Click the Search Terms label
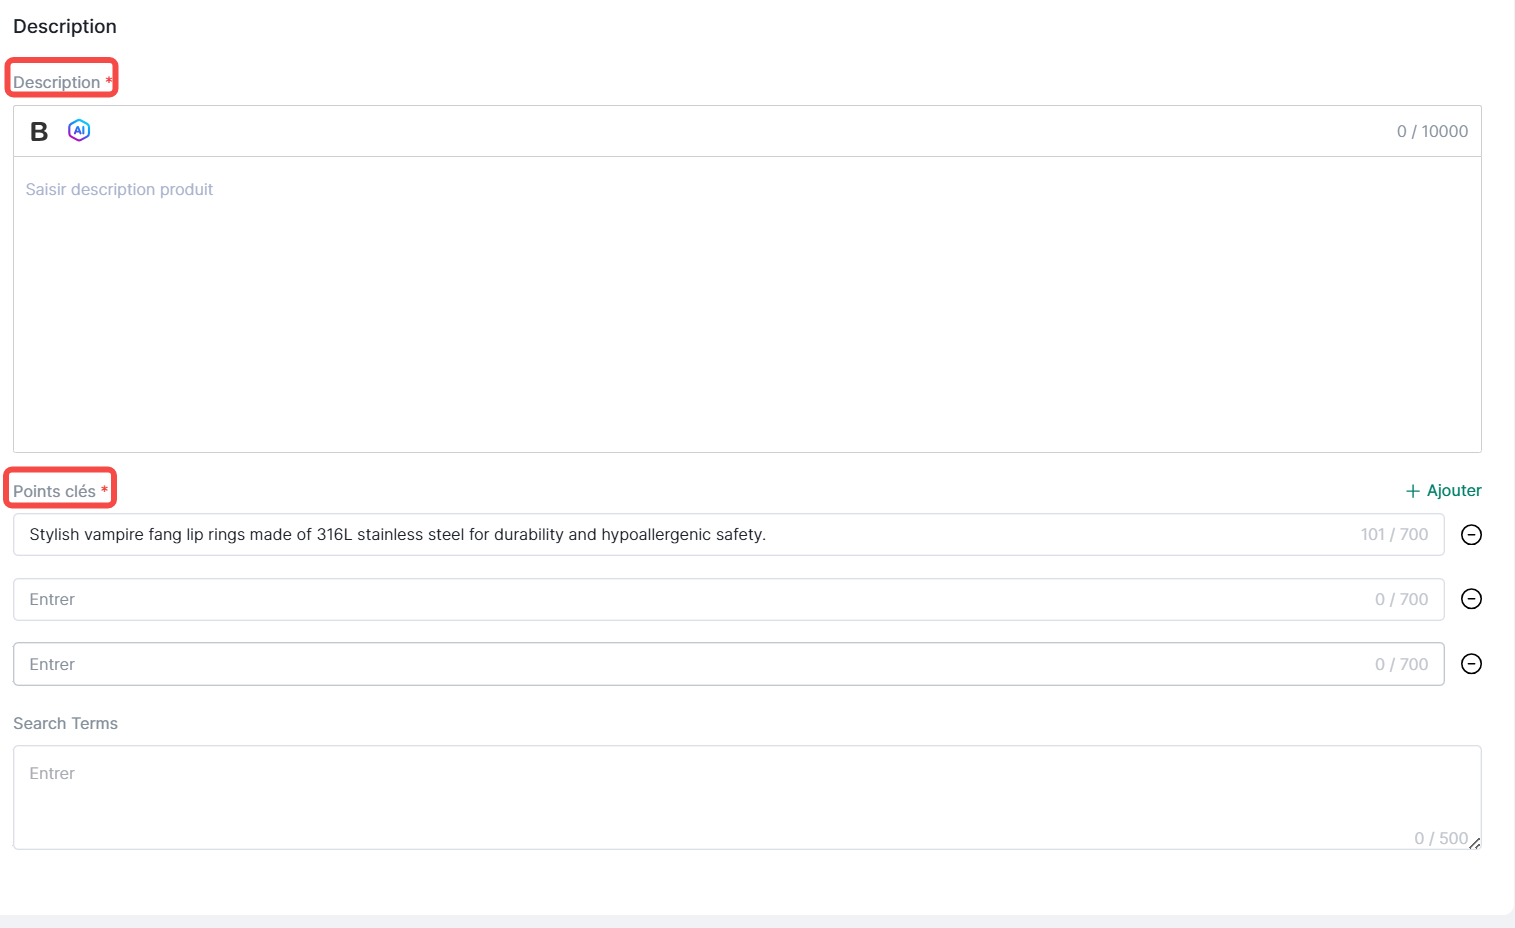 (x=65, y=724)
